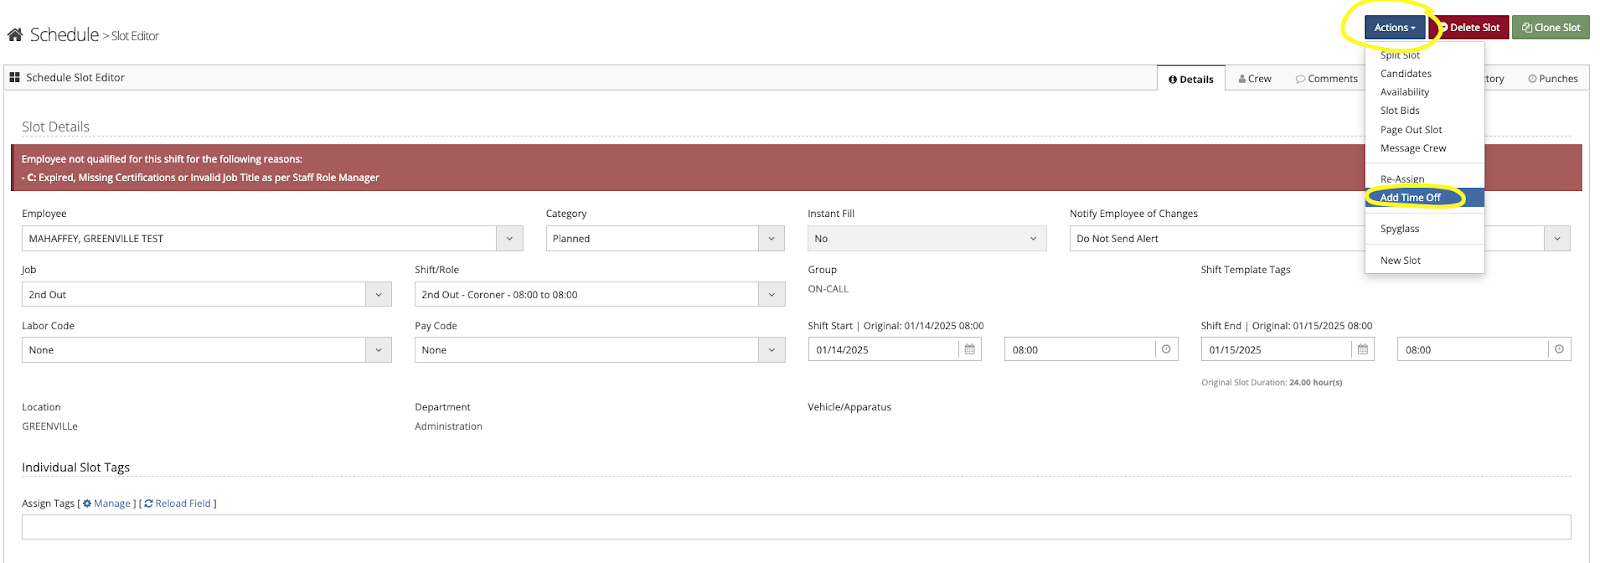Switch to the Crew tab
The height and width of the screenshot is (563, 1600).
tap(1255, 79)
